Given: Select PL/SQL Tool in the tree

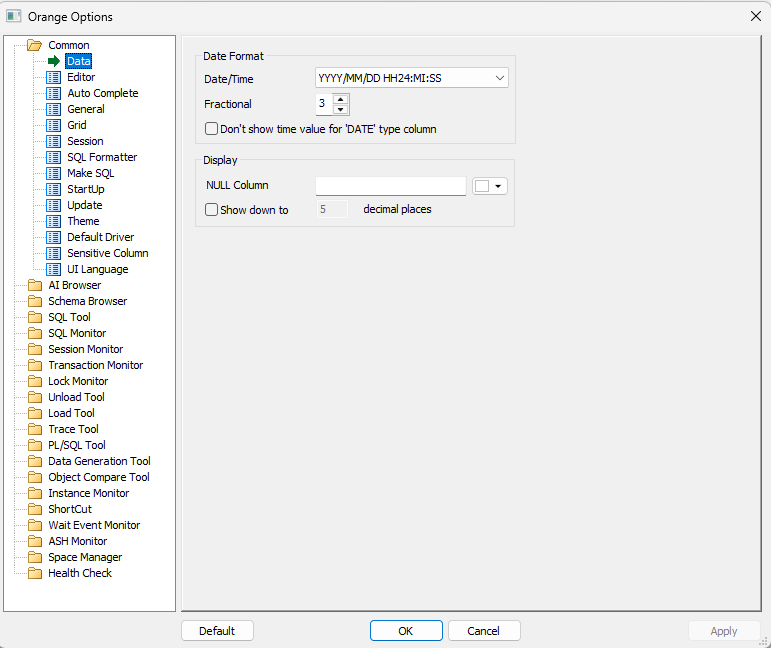Looking at the screenshot, I should [77, 445].
